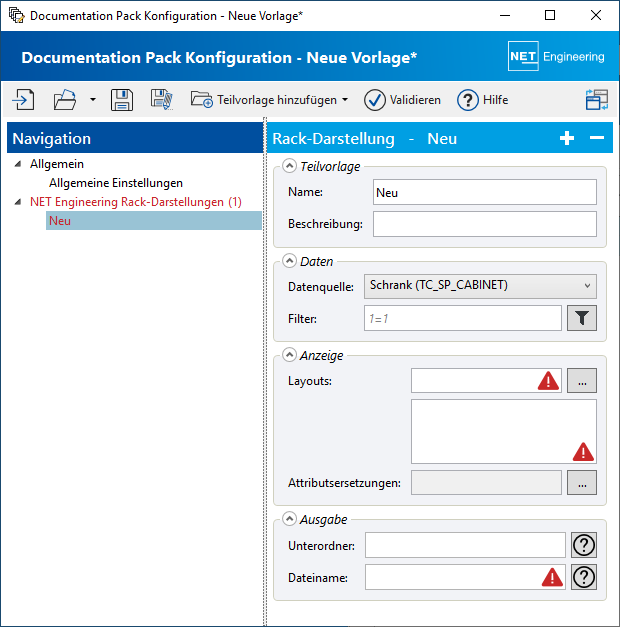The image size is (620, 627).
Task: Click the application icon in the title bar
Action: (16, 16)
